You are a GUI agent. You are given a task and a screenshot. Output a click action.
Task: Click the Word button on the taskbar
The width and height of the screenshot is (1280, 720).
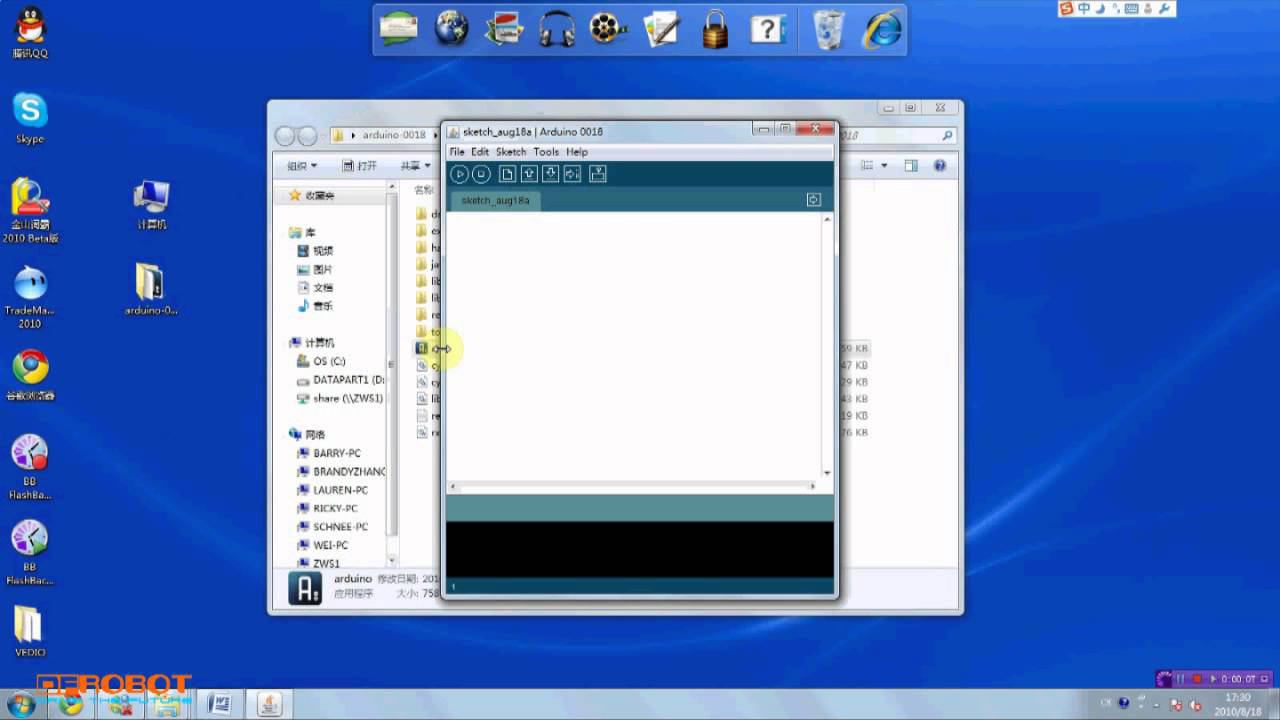[218, 704]
